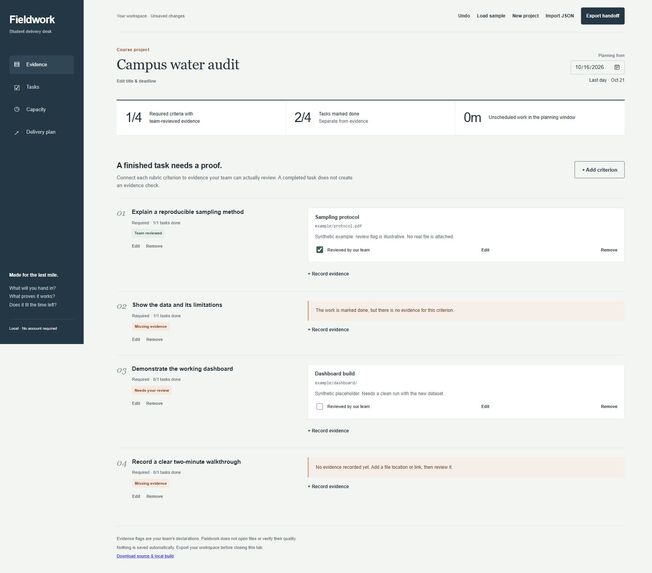Screen dimensions: 652x573
Task: Click Explain a reproducible sampling method heading
Action: [188, 212]
